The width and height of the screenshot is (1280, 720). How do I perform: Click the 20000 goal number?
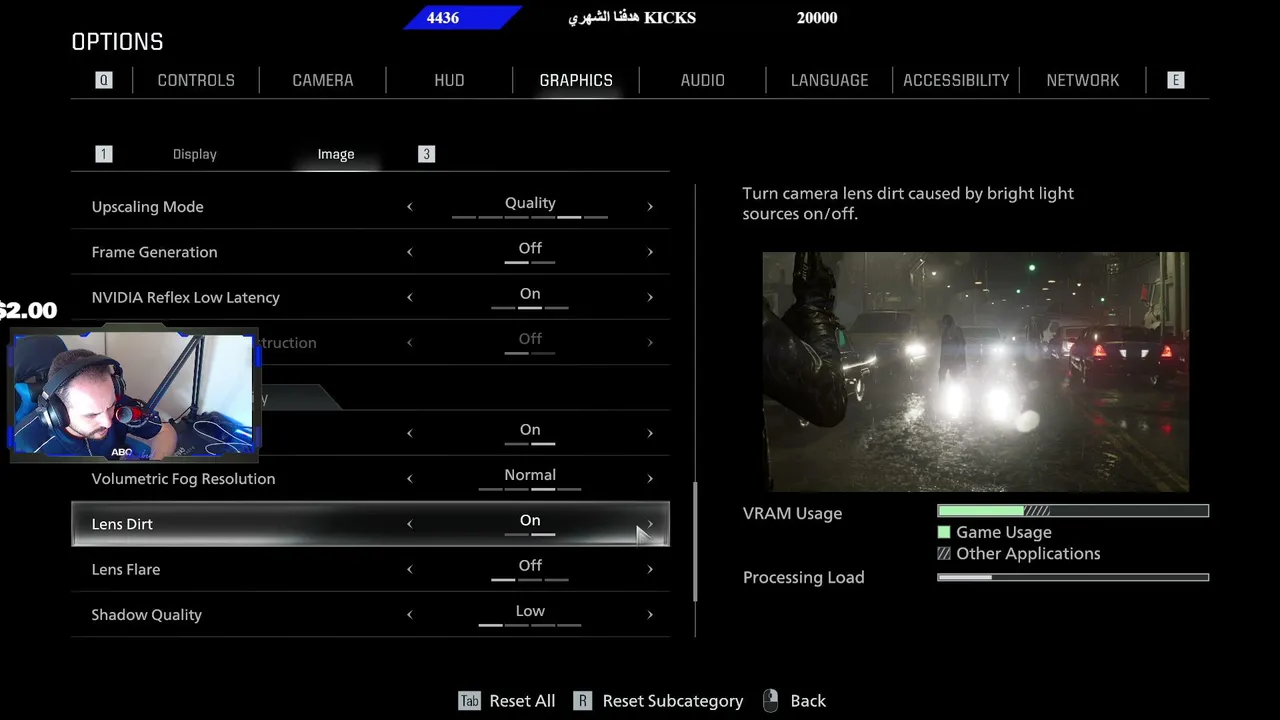point(817,18)
